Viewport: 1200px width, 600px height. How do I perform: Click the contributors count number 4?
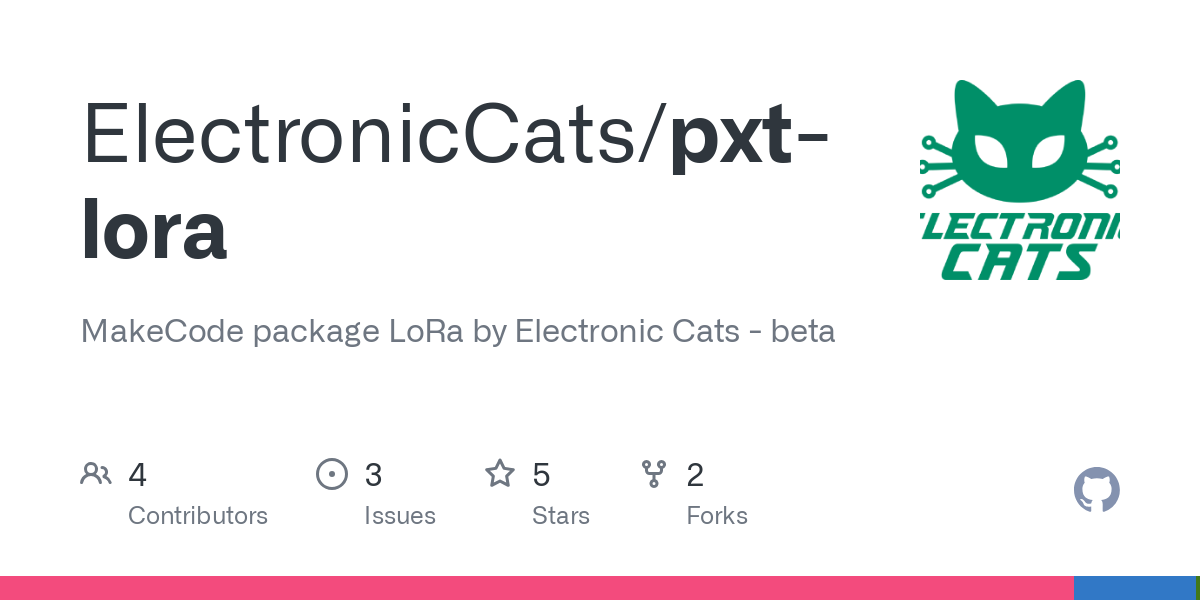click(138, 475)
